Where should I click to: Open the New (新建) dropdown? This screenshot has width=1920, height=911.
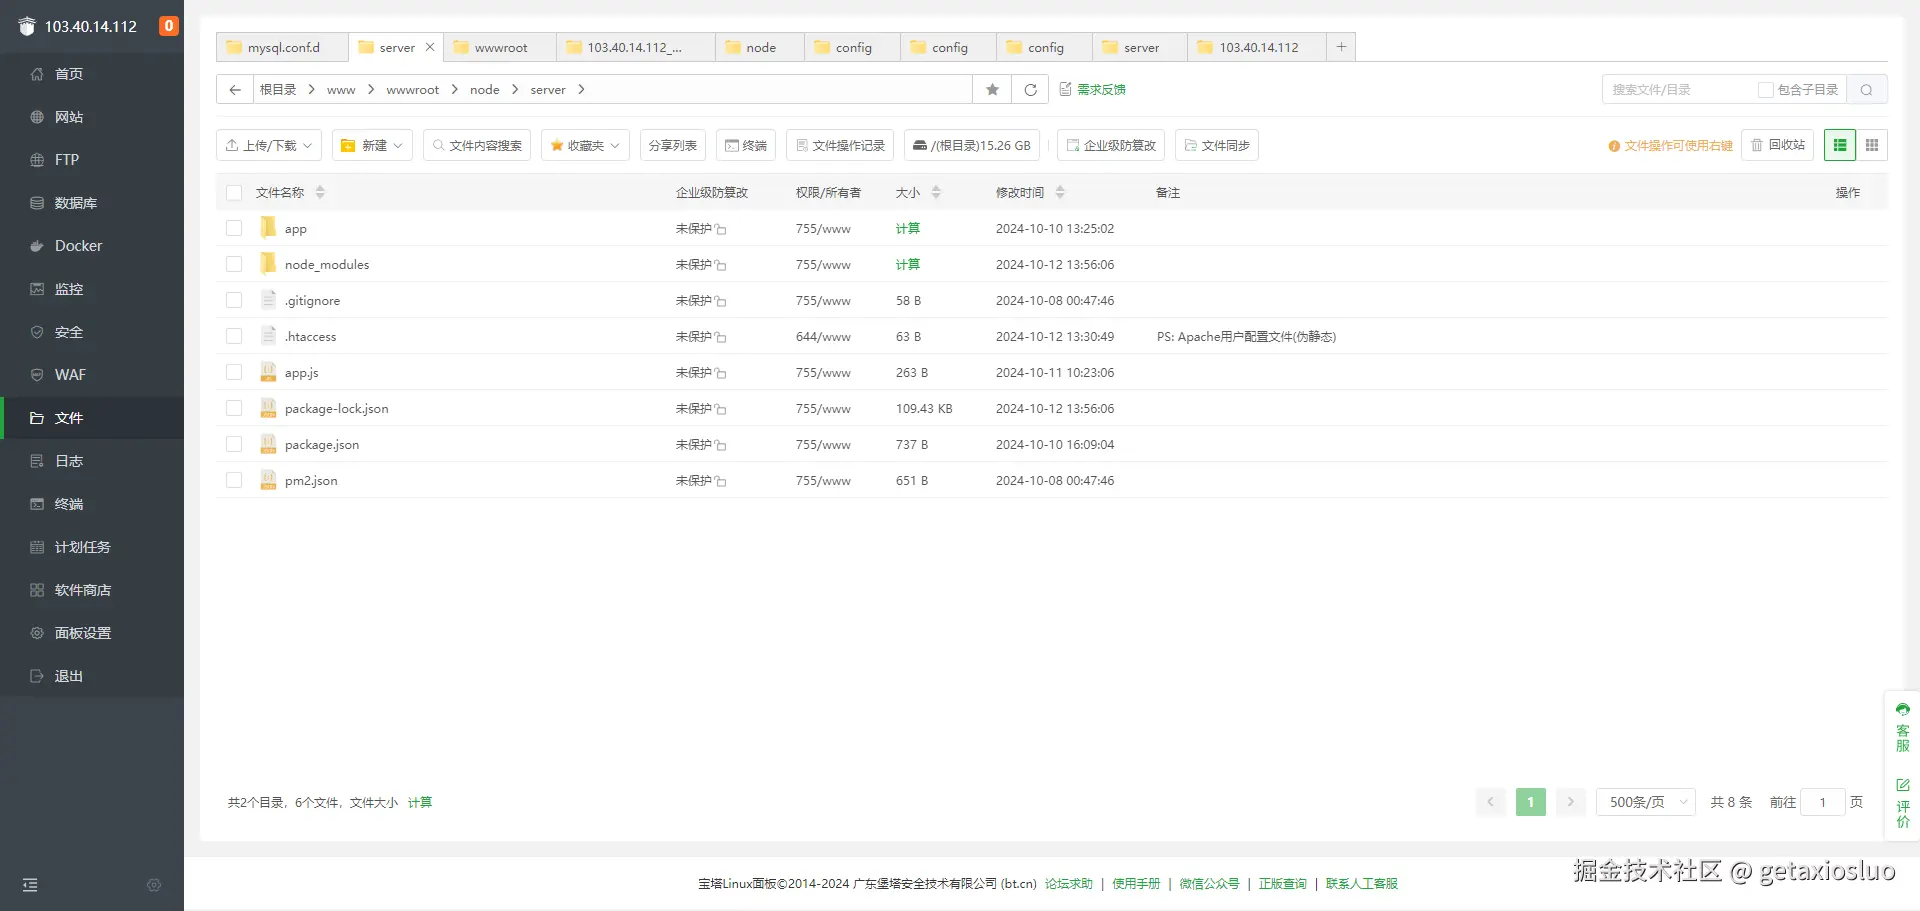[372, 146]
